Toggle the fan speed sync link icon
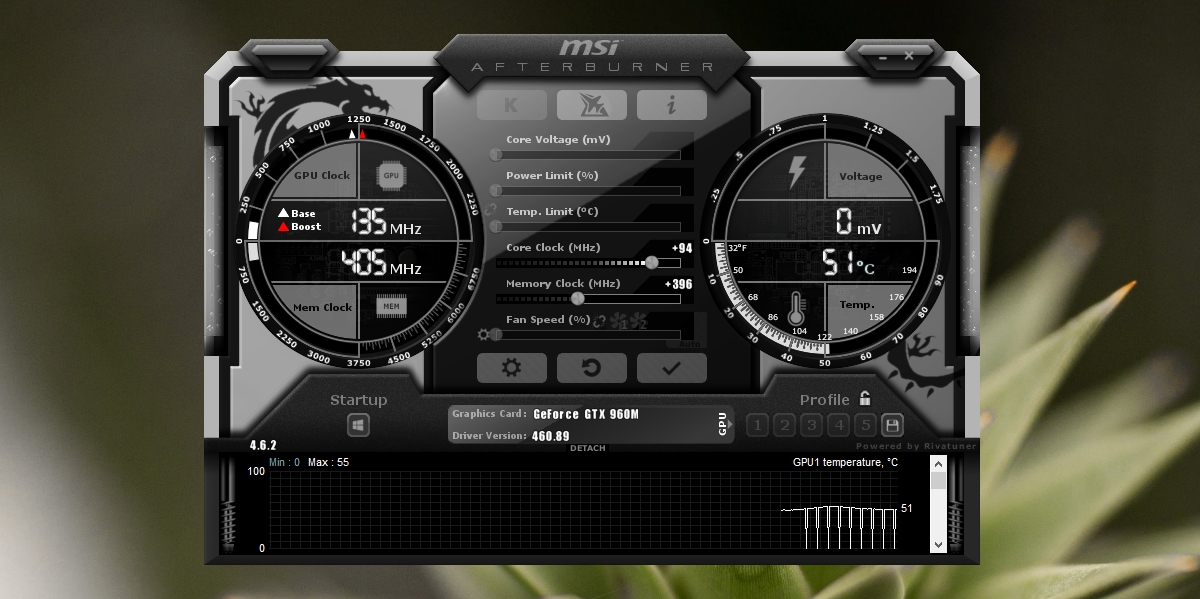 tap(601, 321)
